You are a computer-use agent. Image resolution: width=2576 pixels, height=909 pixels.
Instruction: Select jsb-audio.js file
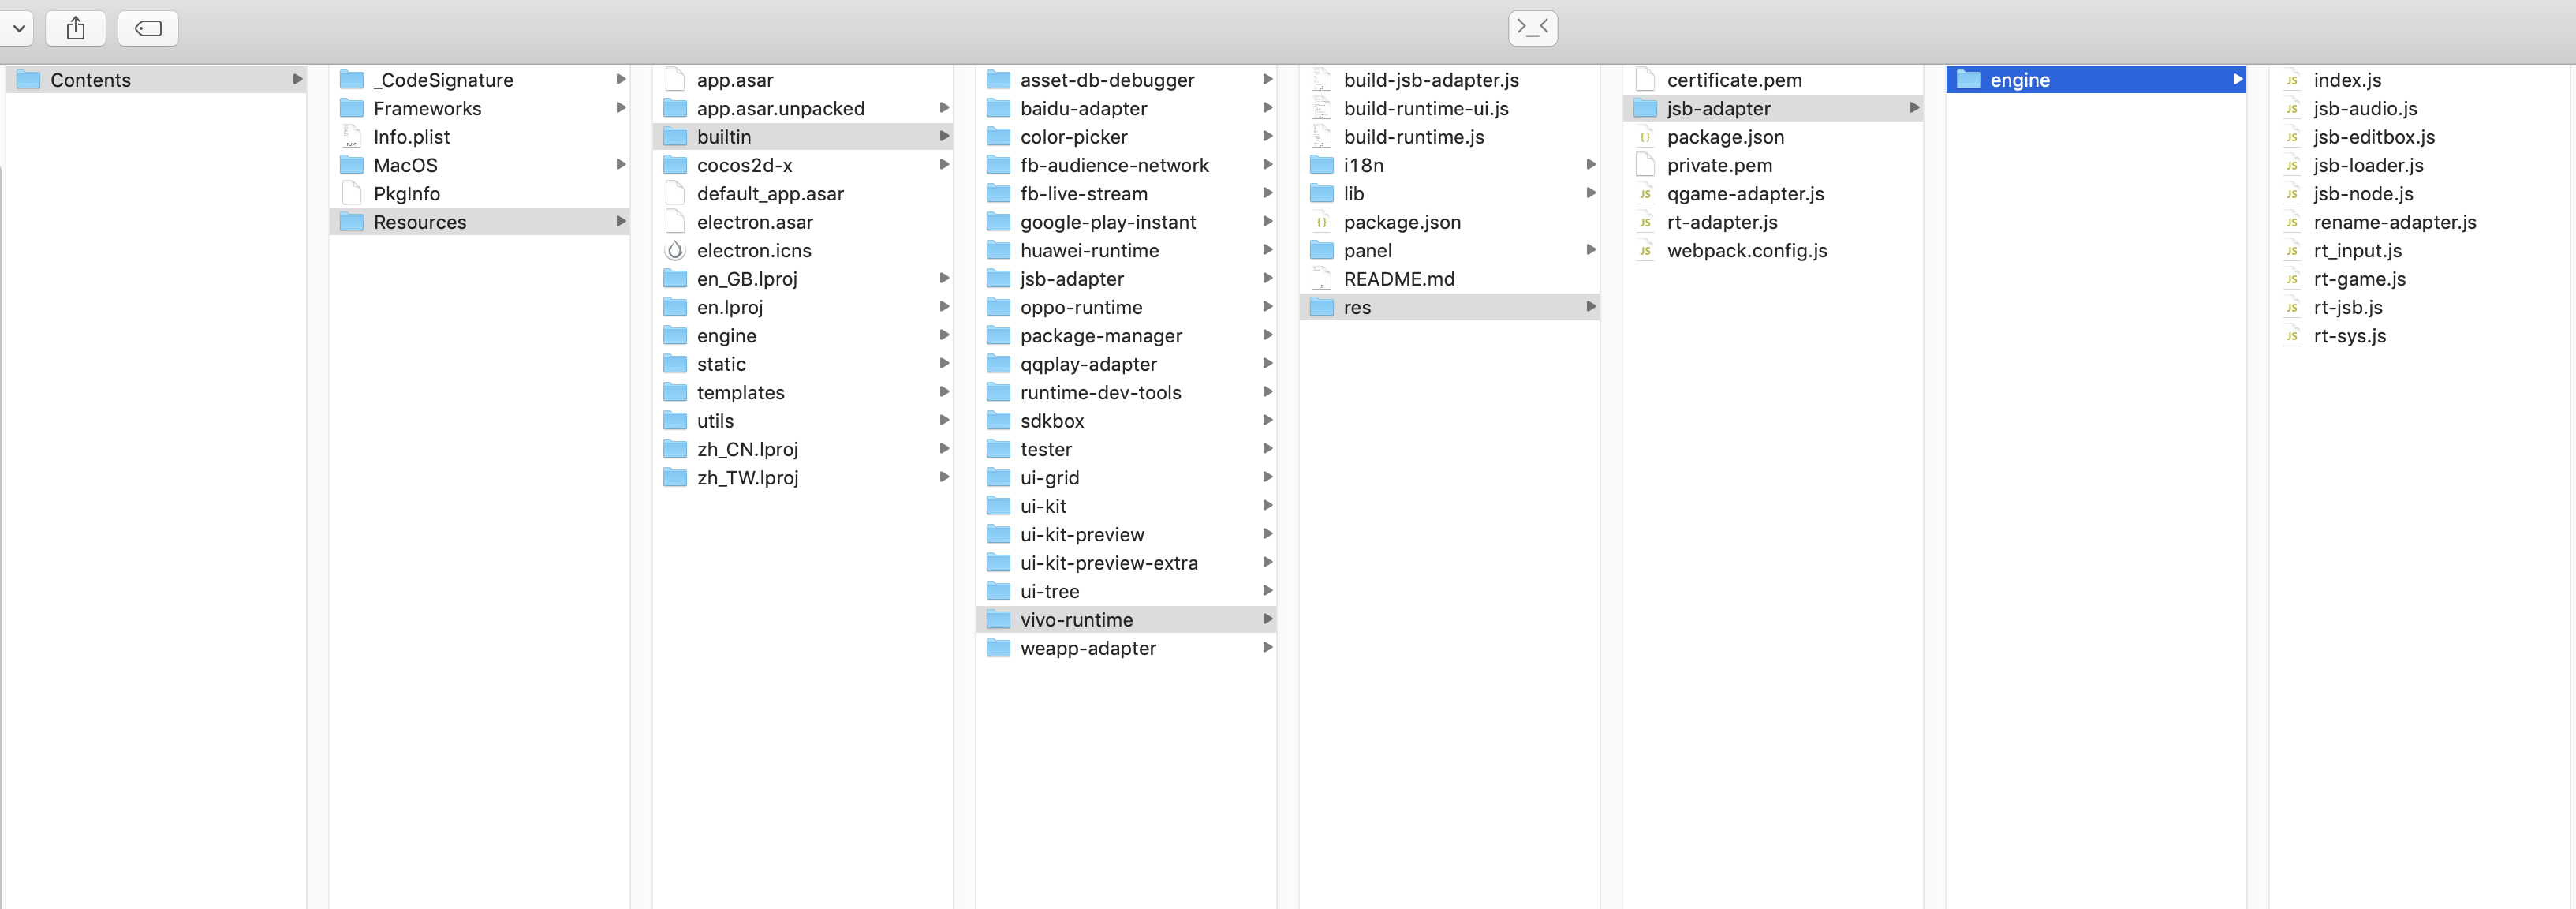(x=2365, y=109)
